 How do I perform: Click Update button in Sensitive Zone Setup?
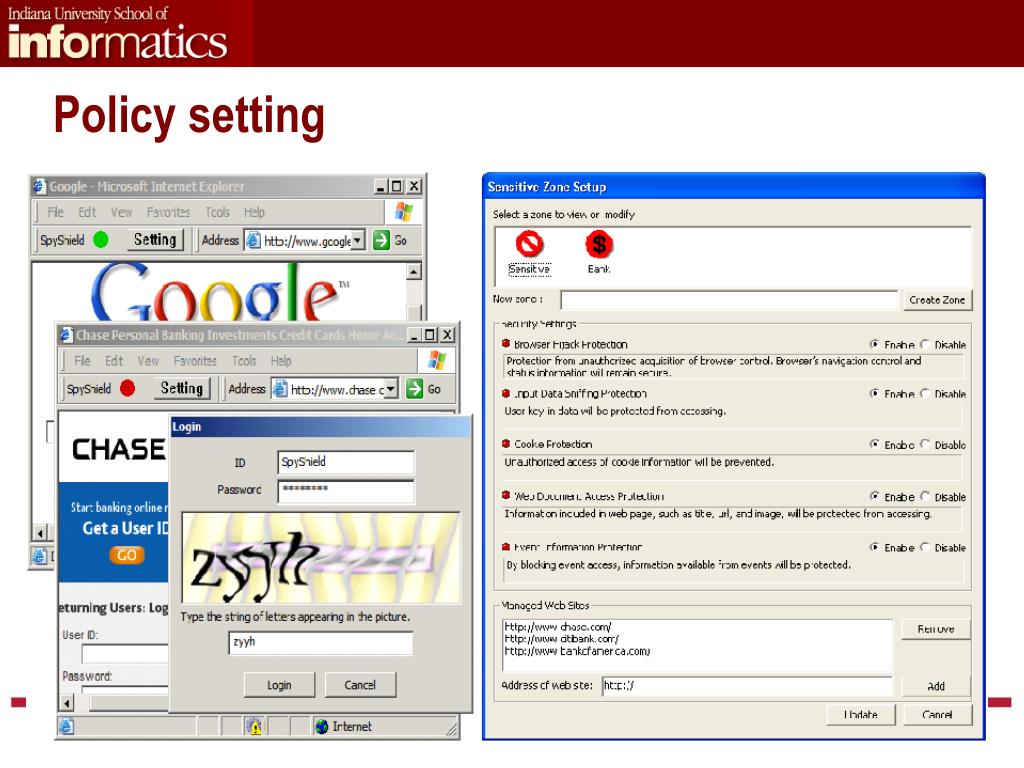pos(860,714)
